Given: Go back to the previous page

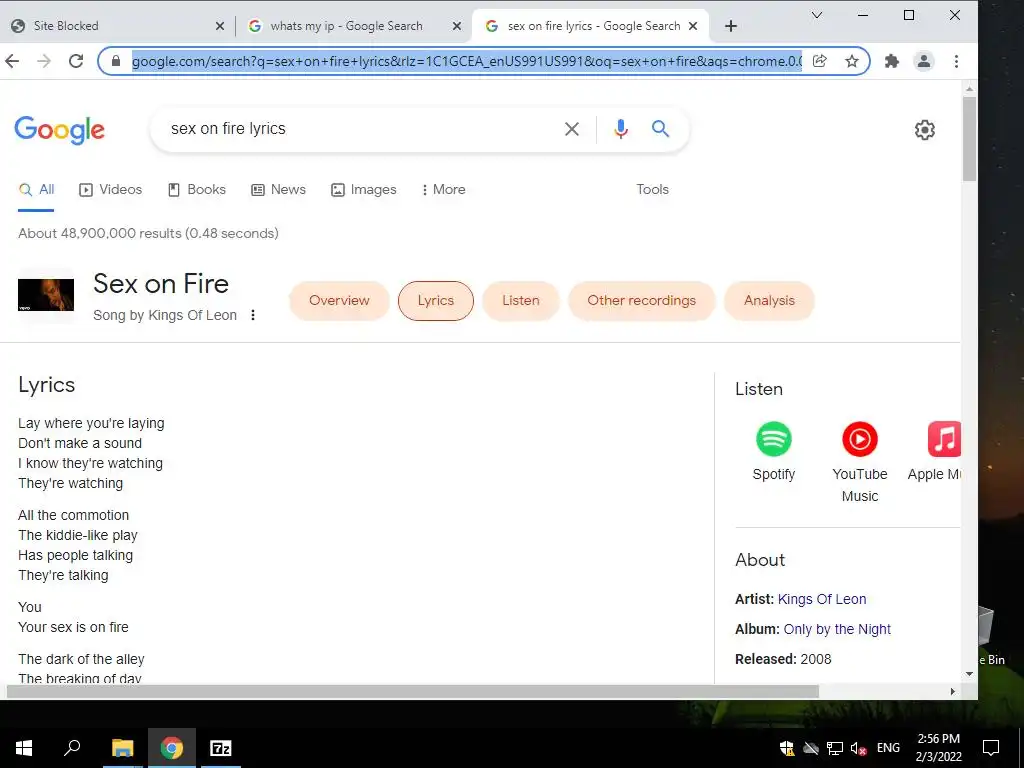Looking at the screenshot, I should pyautogui.click(x=12, y=61).
